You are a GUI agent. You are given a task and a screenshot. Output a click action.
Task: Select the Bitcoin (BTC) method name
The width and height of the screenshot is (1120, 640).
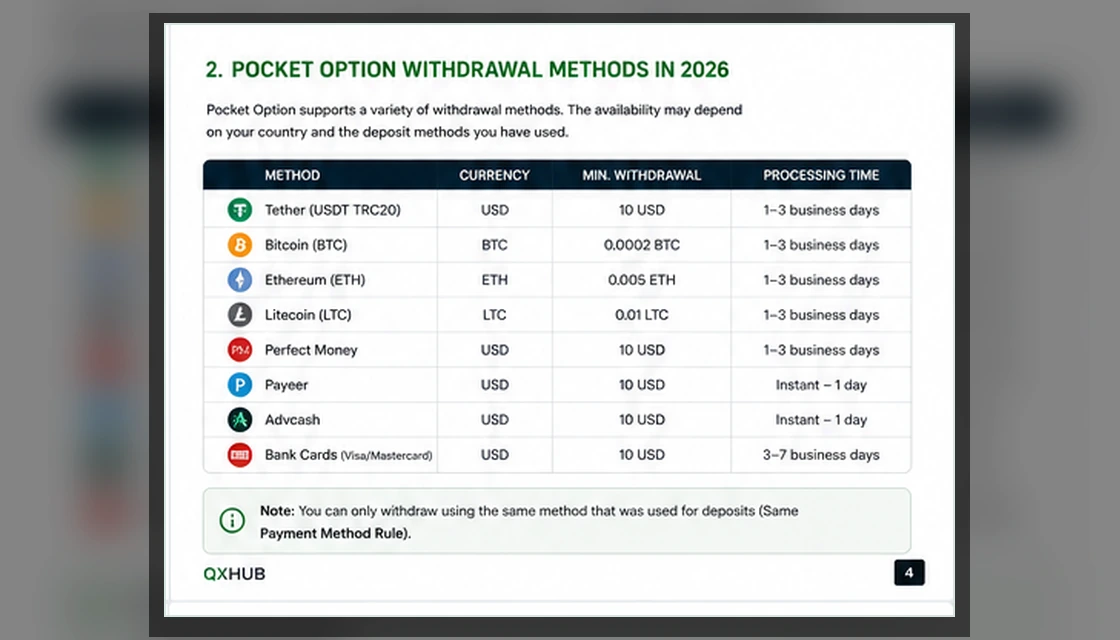tap(306, 245)
